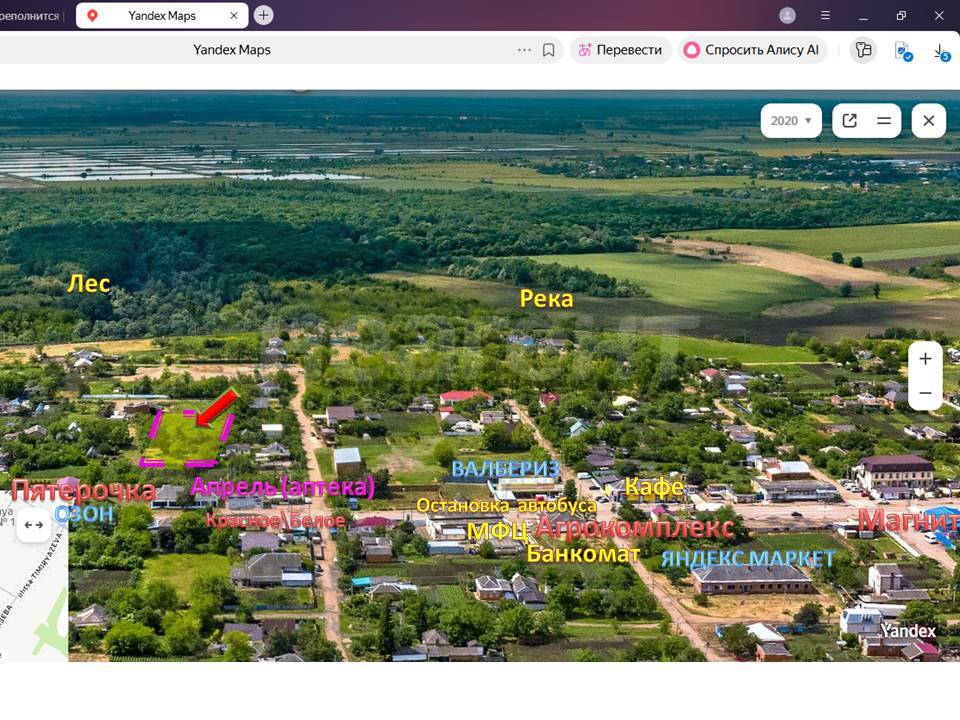Screen dimensions: 960x720
Task: Open the 2020 panorama year dropdown
Action: [791, 121]
